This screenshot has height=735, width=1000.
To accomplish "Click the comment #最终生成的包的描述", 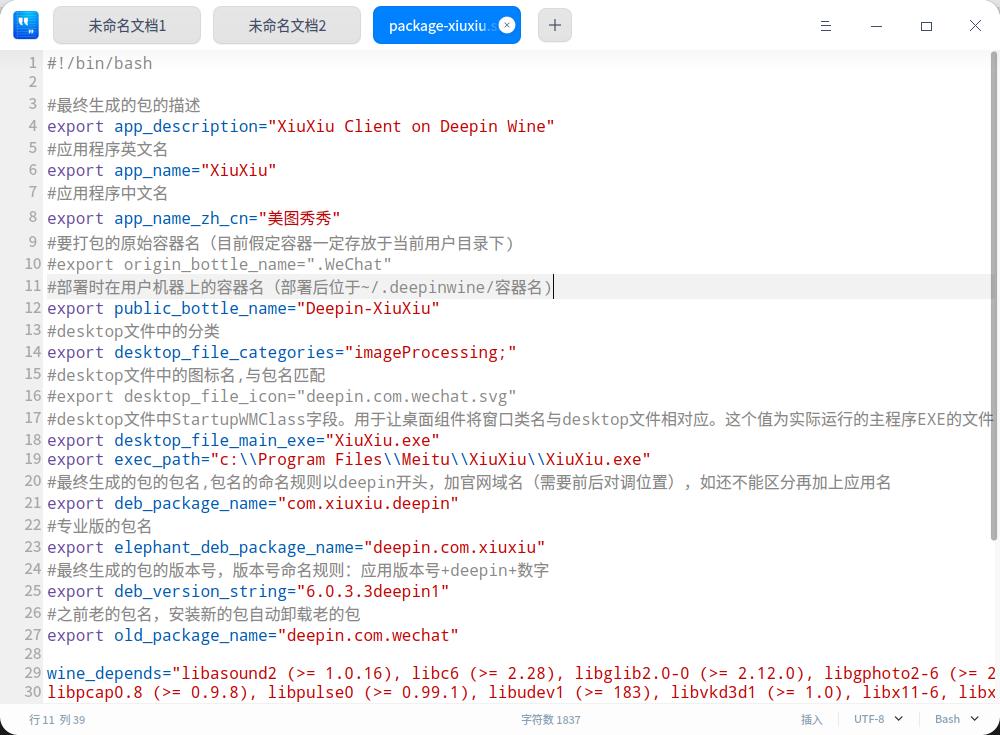I will [x=124, y=105].
